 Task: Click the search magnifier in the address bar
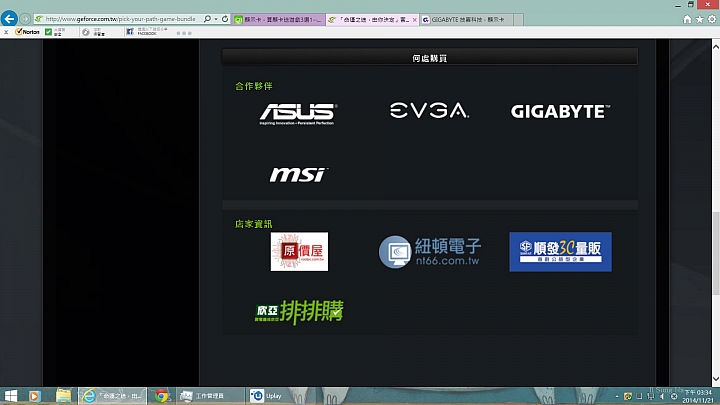tap(207, 19)
